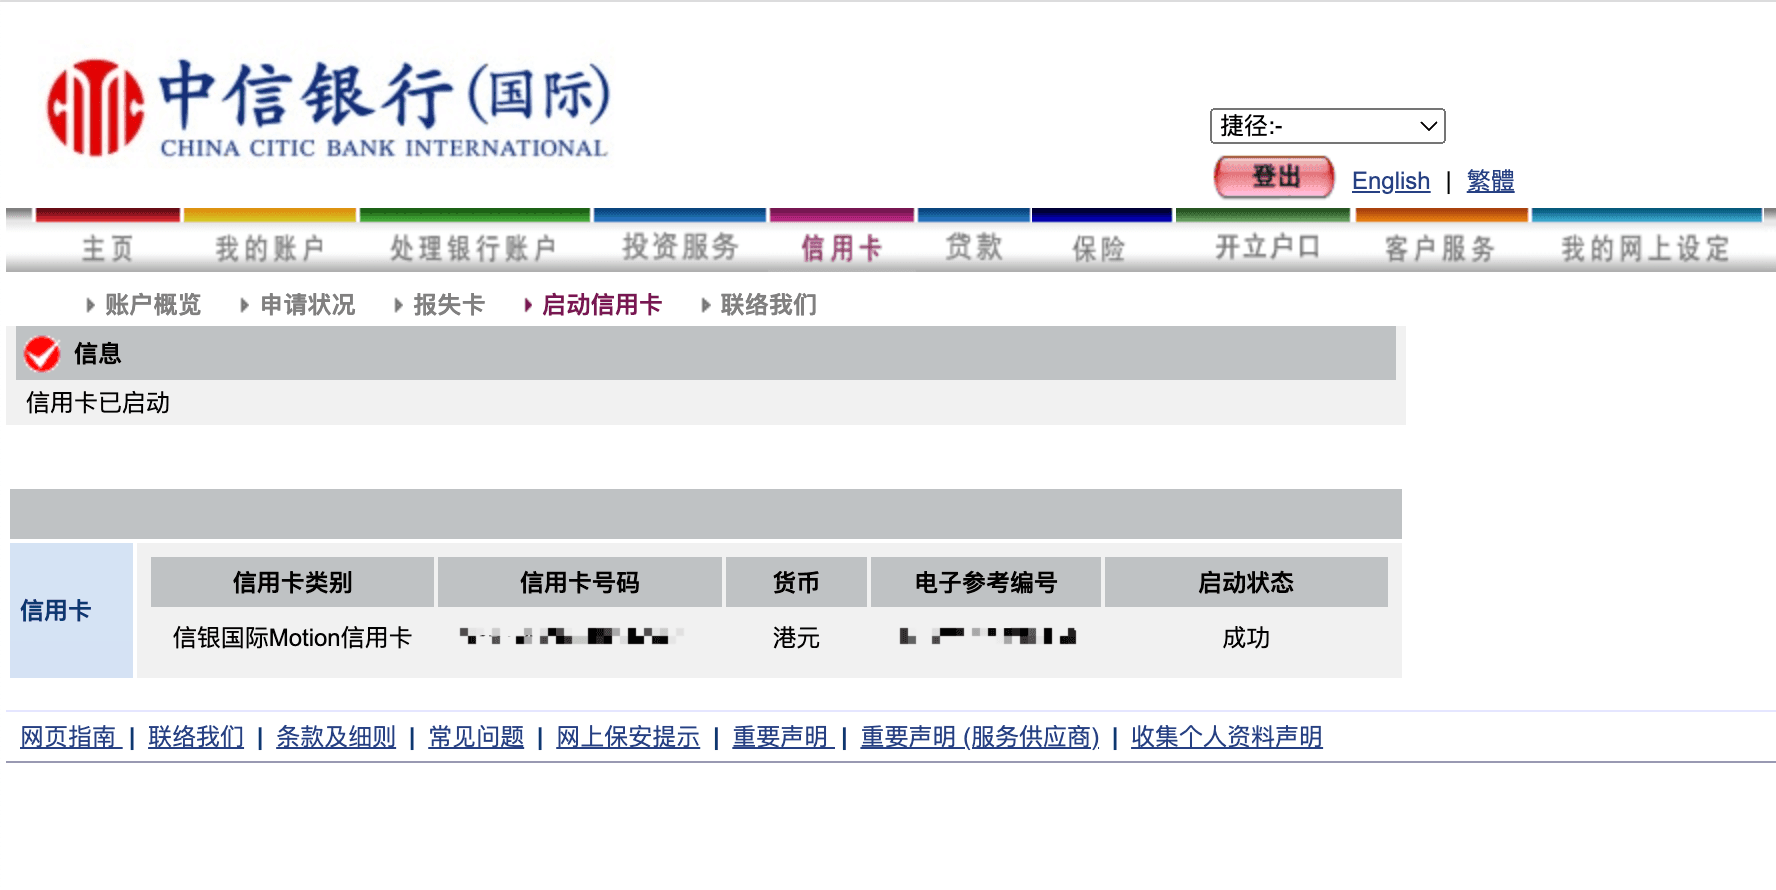
Task: Select the 信用卡 tab
Action: 841,248
